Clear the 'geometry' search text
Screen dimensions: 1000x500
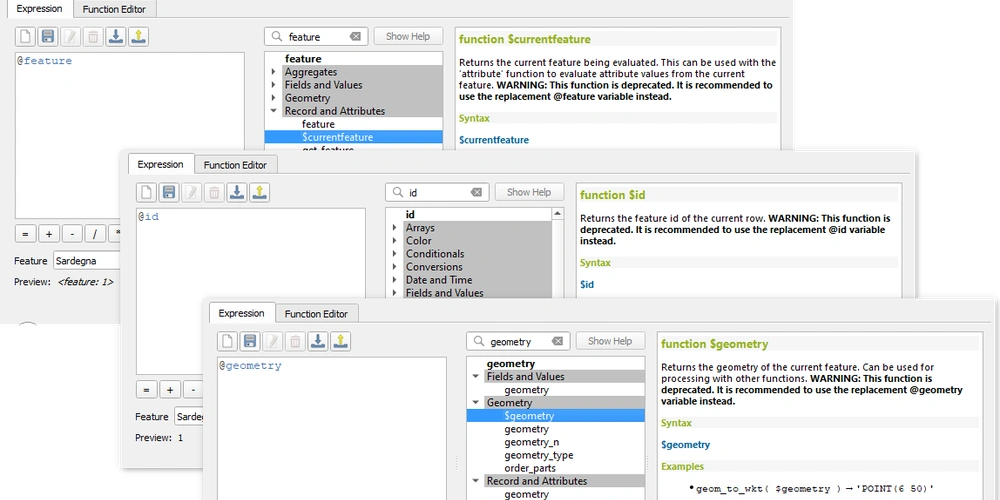[557, 342]
